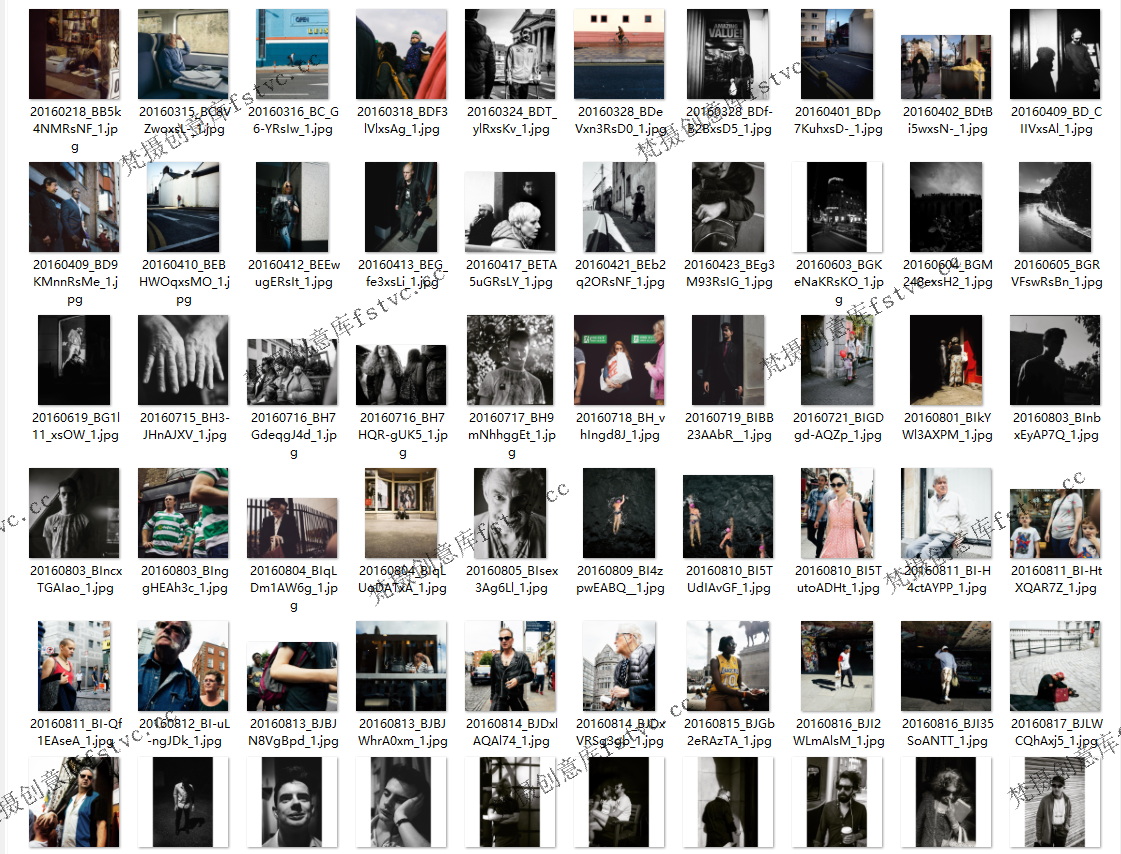Choose the 20160328_BDeVxn3RsD0_1.jpg cyclist photo
Screen dimensions: 1121x854
[620, 54]
